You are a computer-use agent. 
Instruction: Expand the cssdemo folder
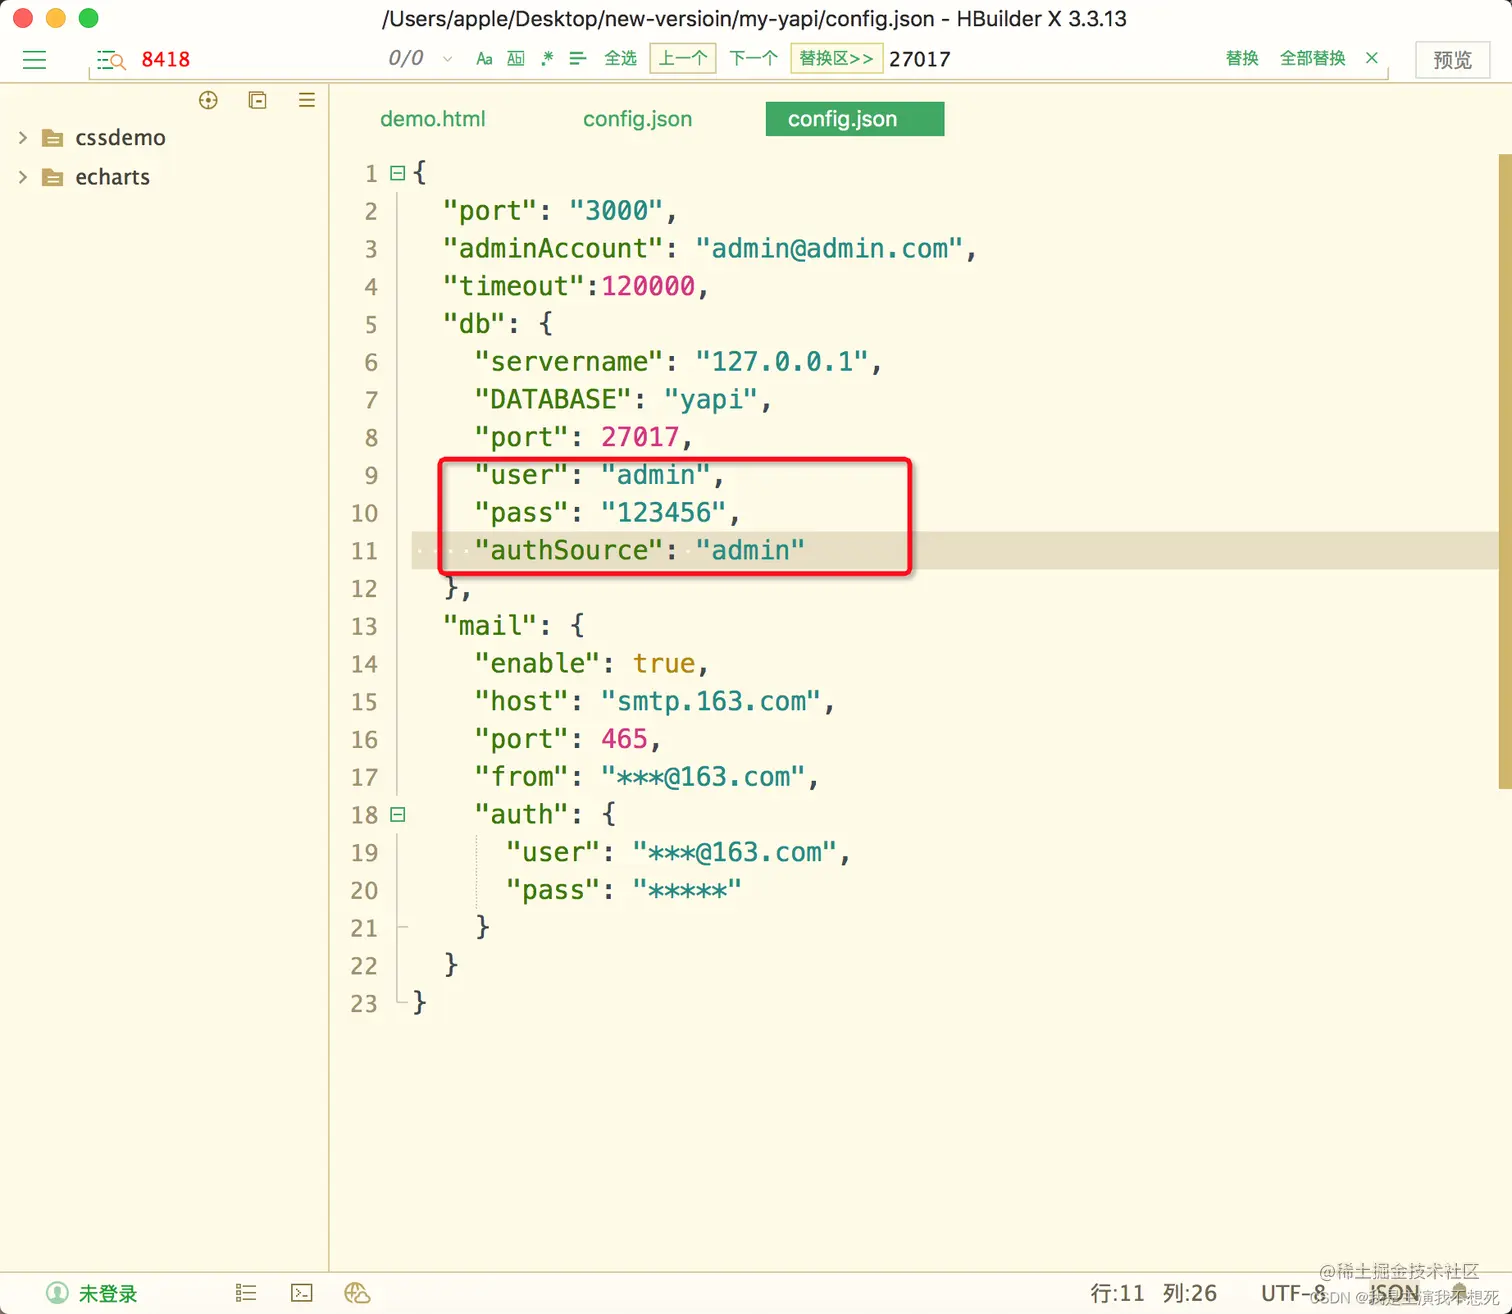click(22, 138)
